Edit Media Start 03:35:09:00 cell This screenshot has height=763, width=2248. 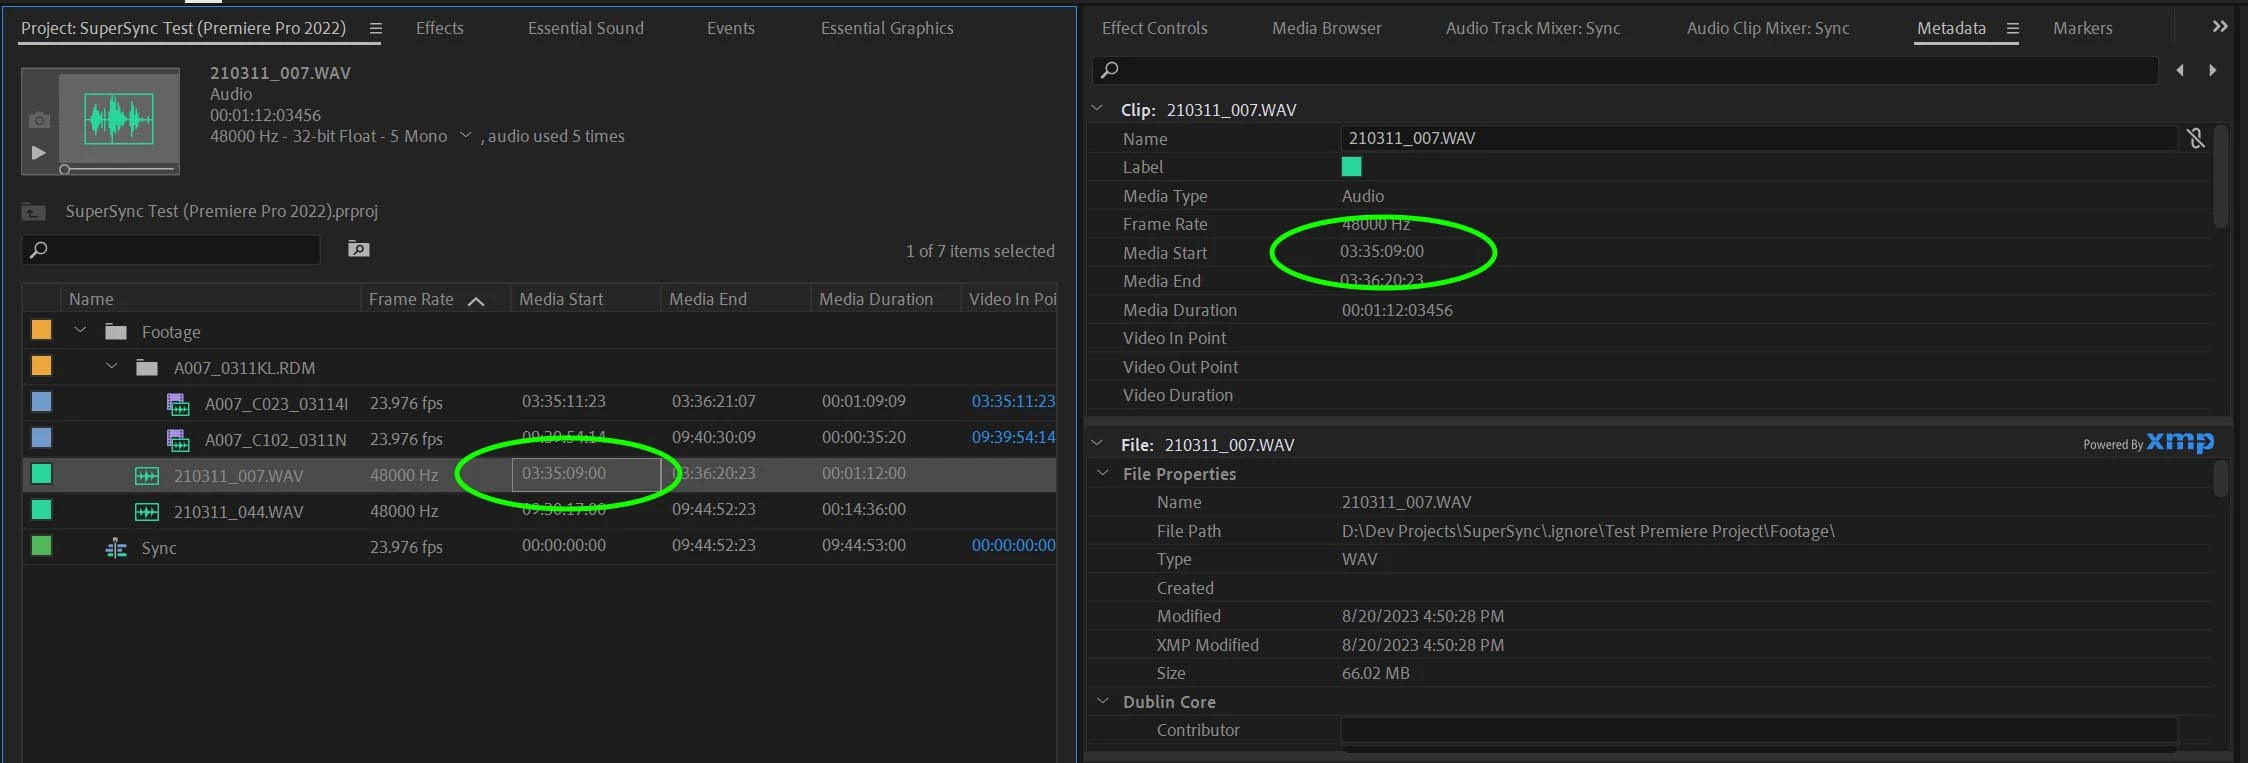tap(586, 474)
